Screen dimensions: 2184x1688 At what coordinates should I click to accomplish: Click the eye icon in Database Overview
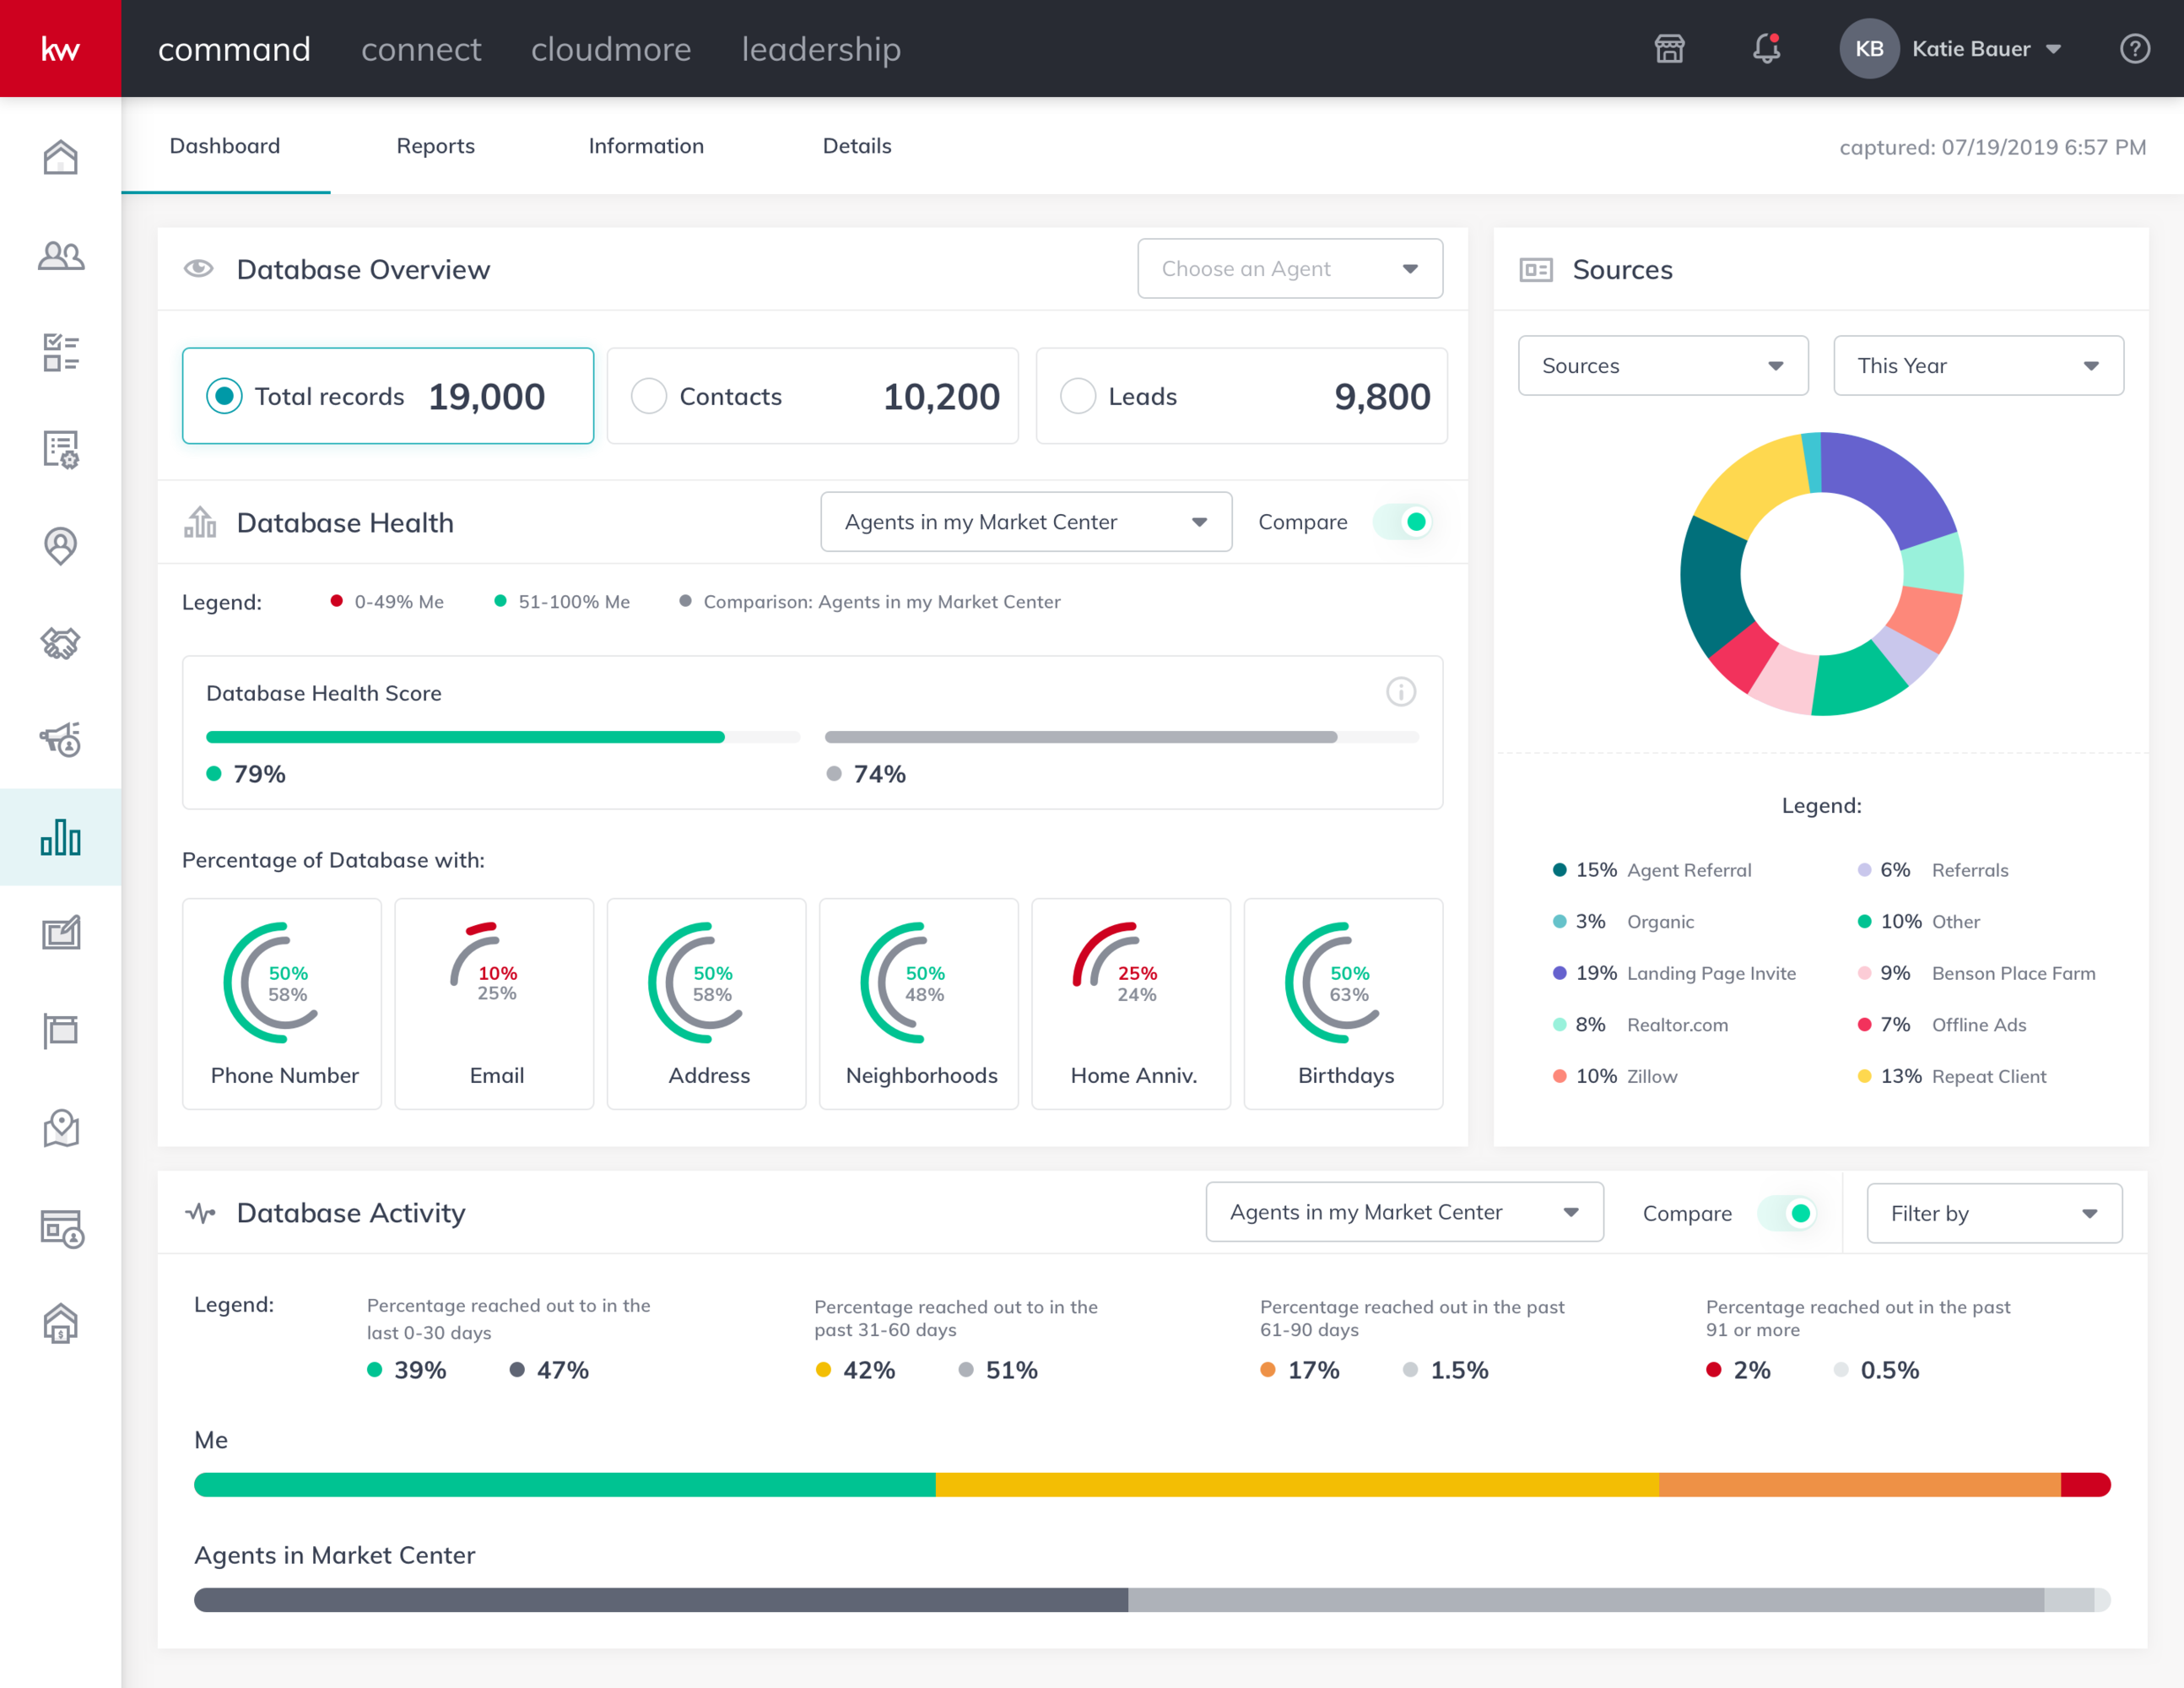[x=198, y=268]
